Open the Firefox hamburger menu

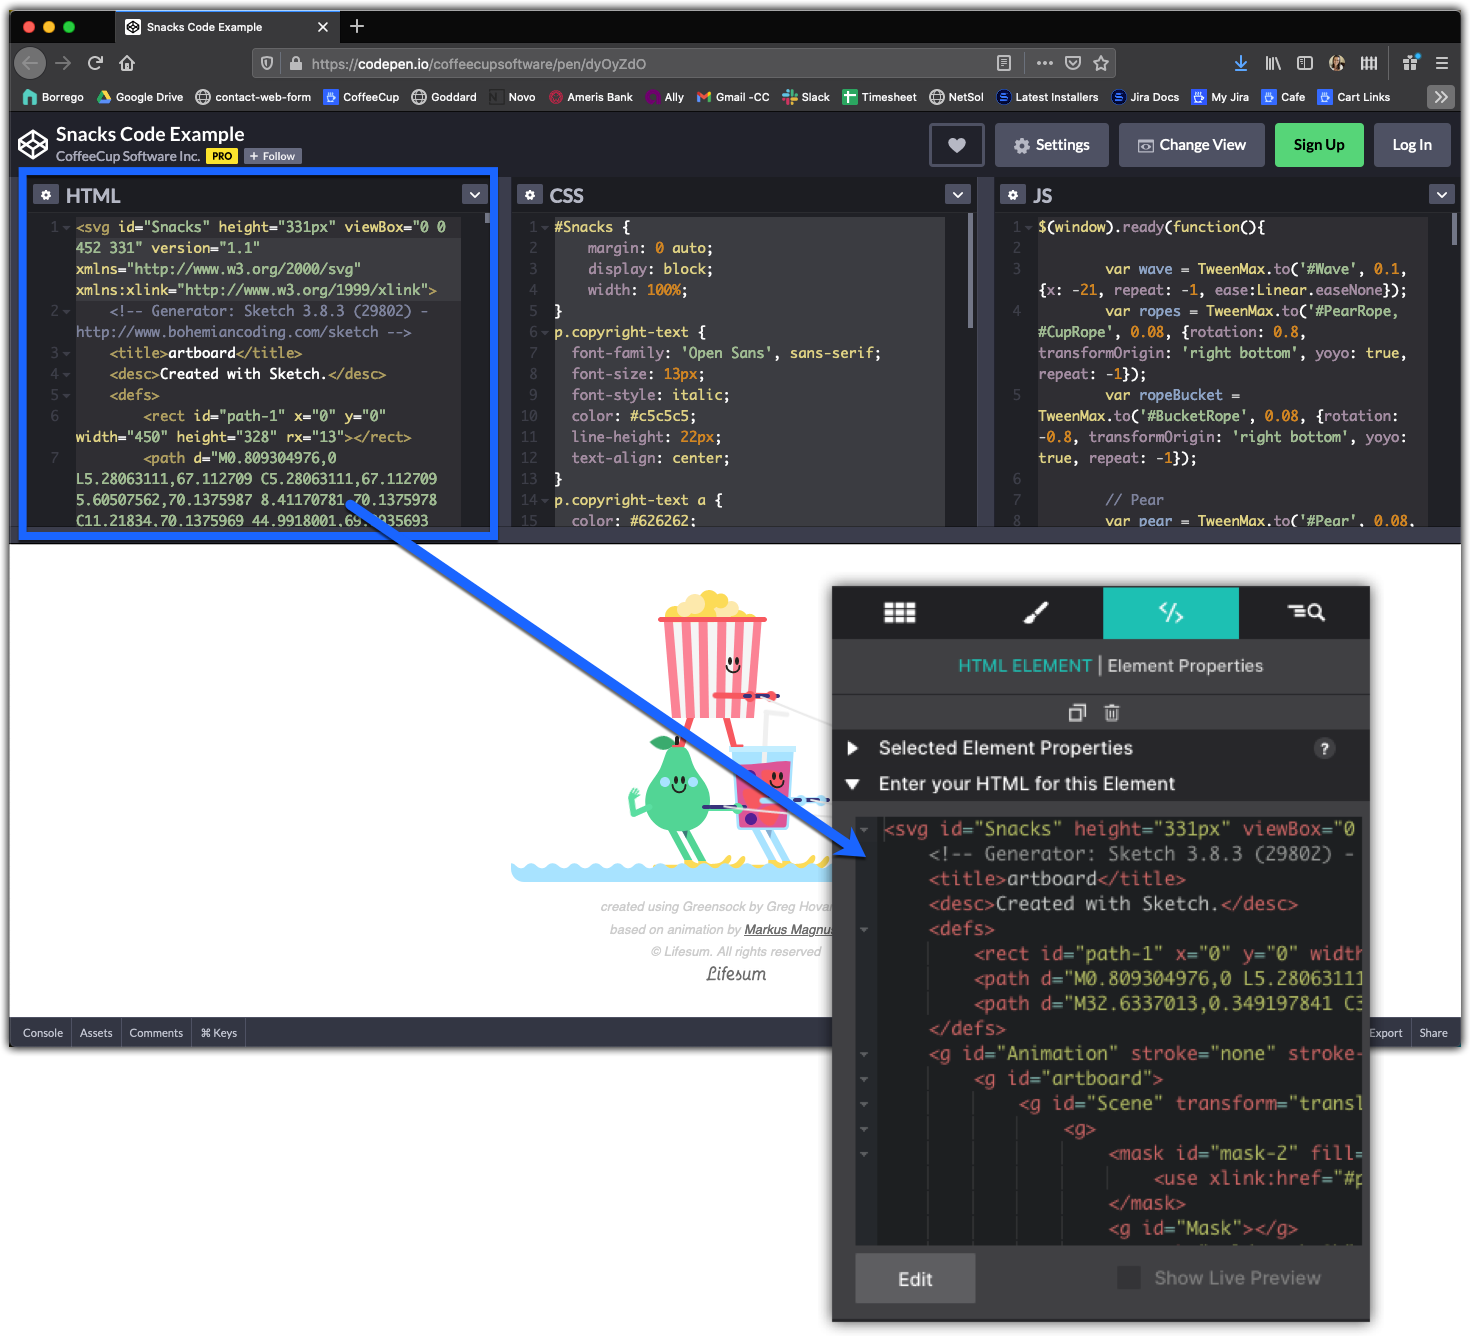pos(1442,63)
